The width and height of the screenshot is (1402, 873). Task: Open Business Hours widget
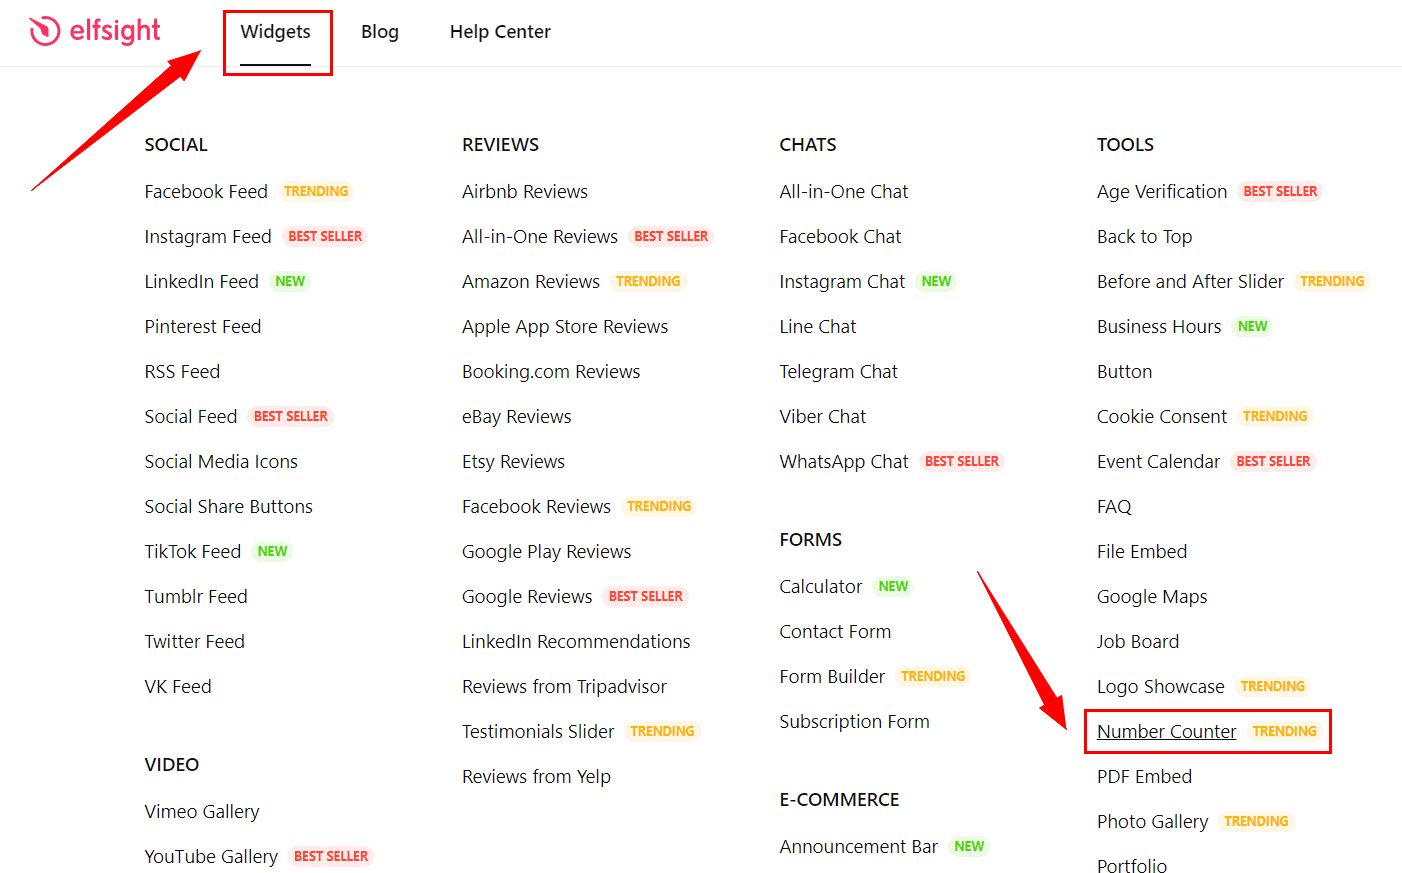pyautogui.click(x=1159, y=326)
